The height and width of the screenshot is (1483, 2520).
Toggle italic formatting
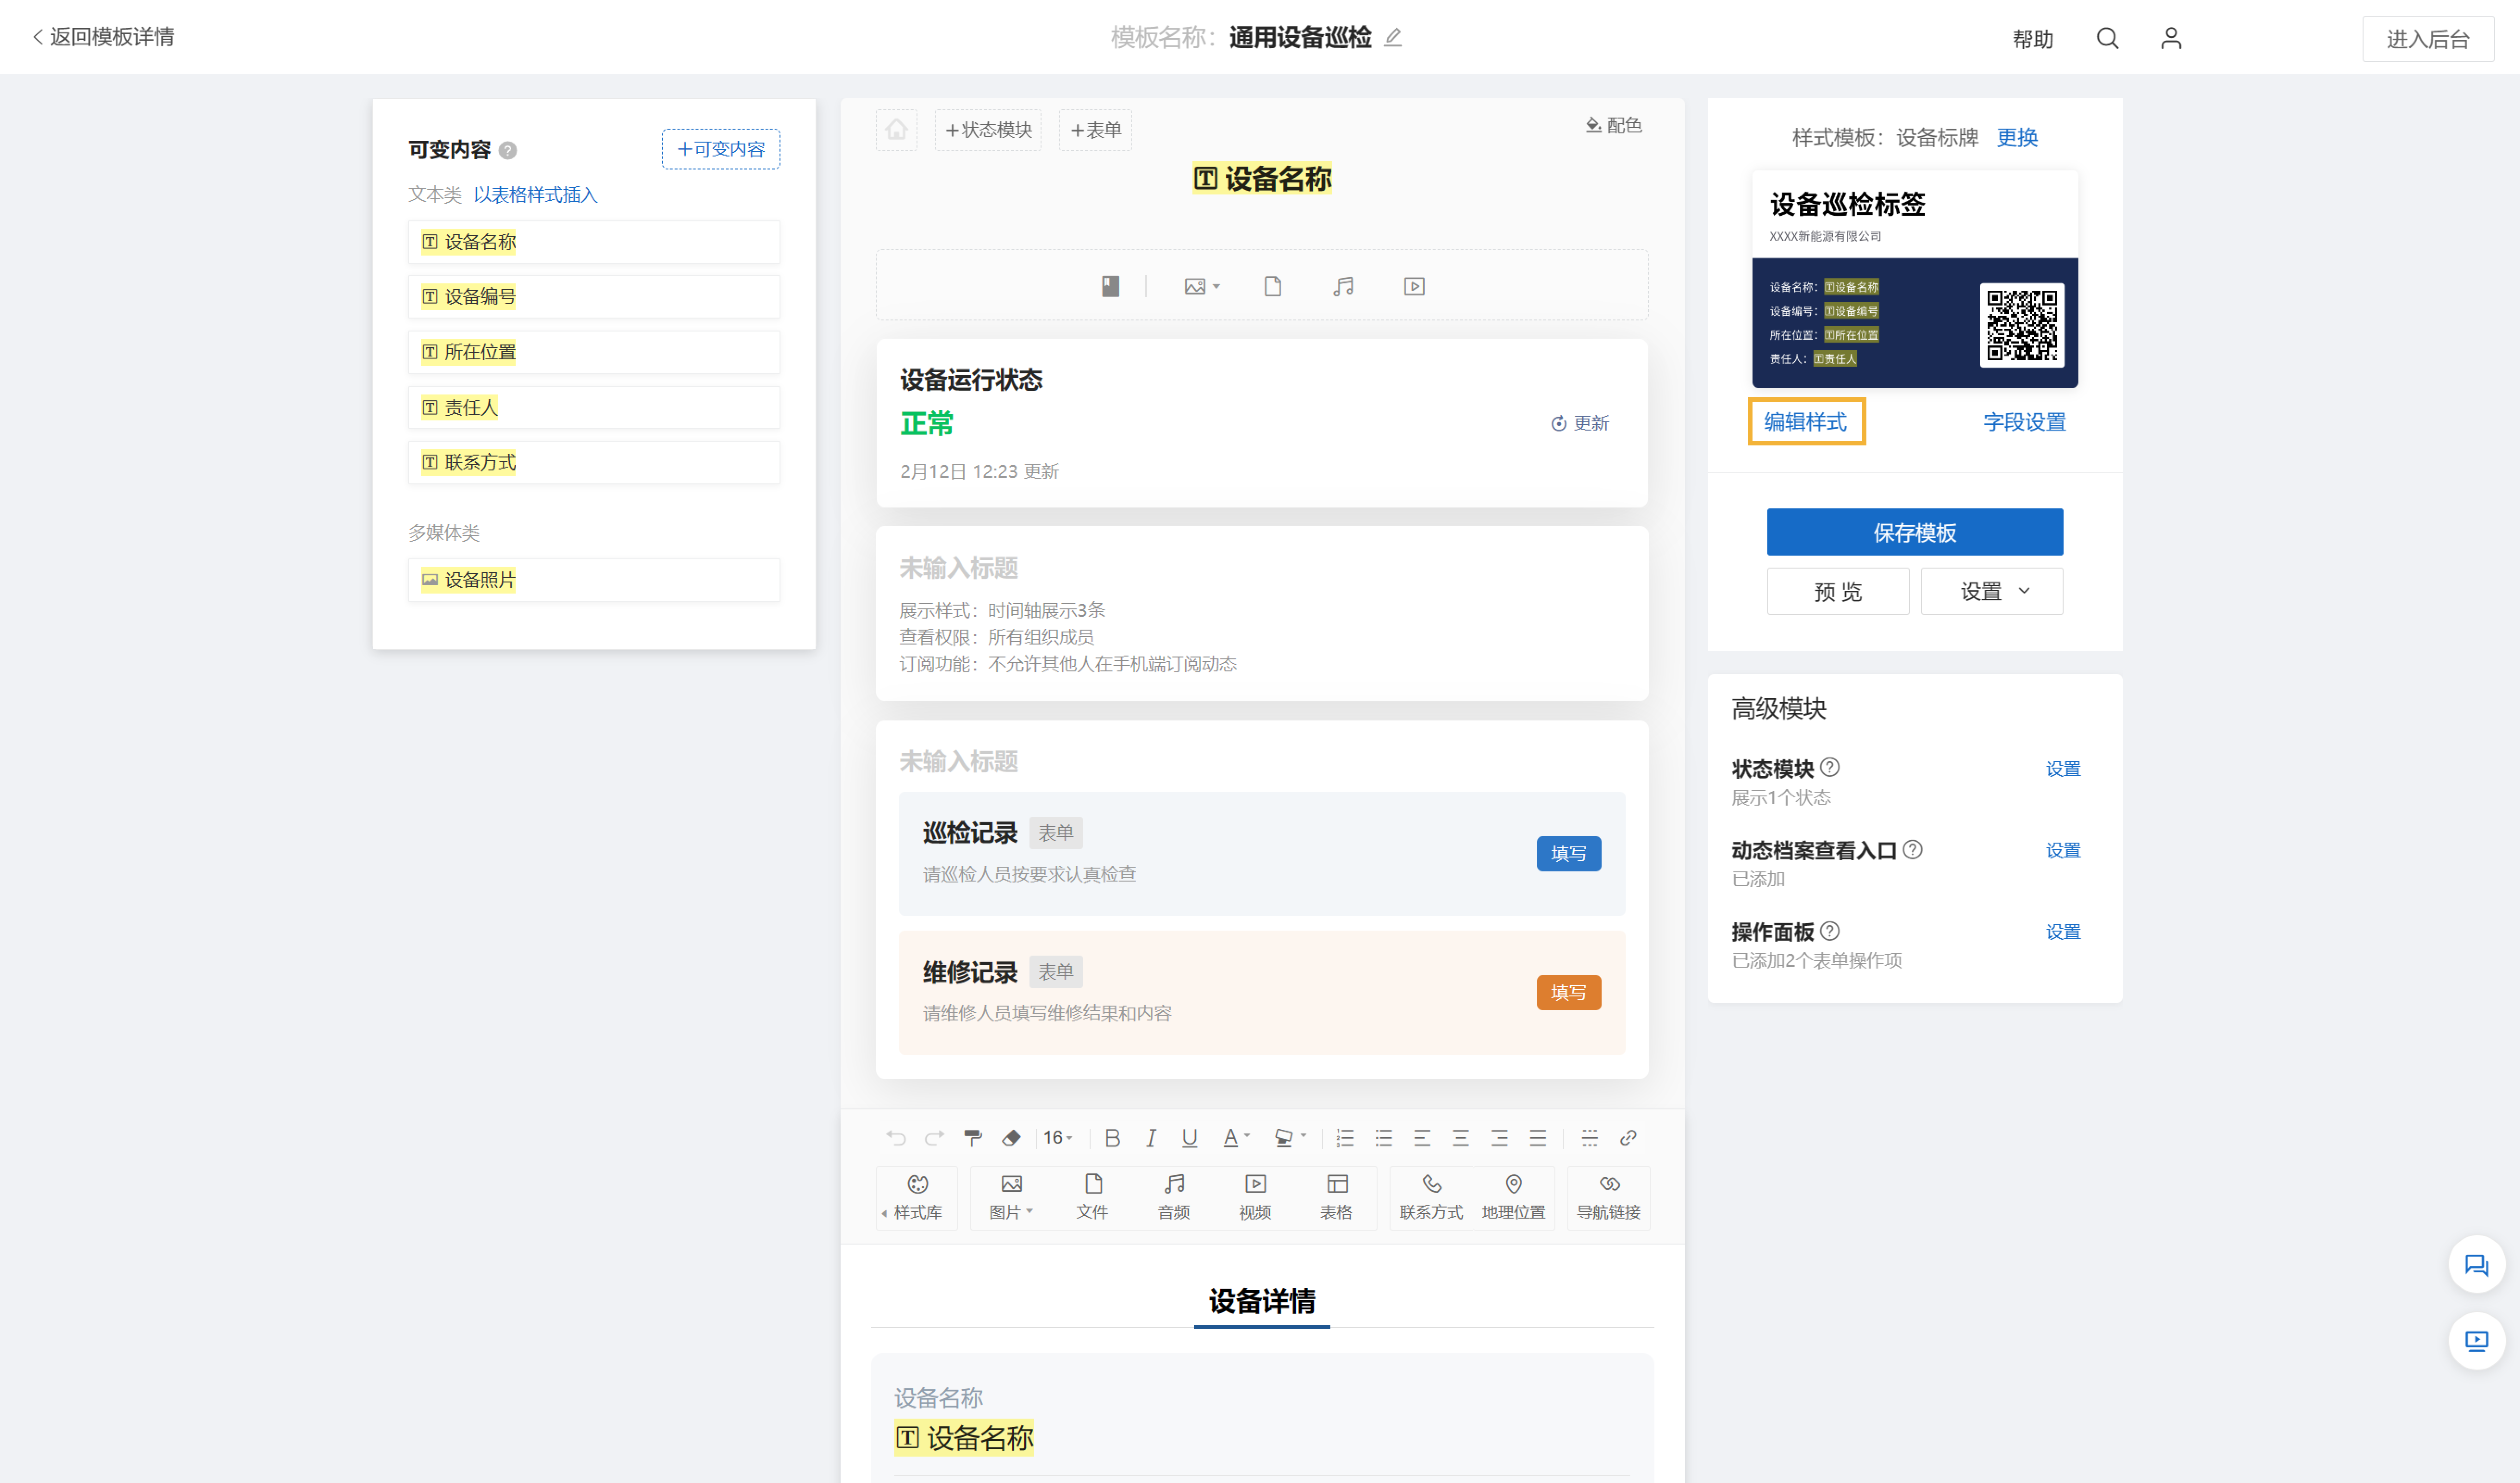click(x=1151, y=1138)
